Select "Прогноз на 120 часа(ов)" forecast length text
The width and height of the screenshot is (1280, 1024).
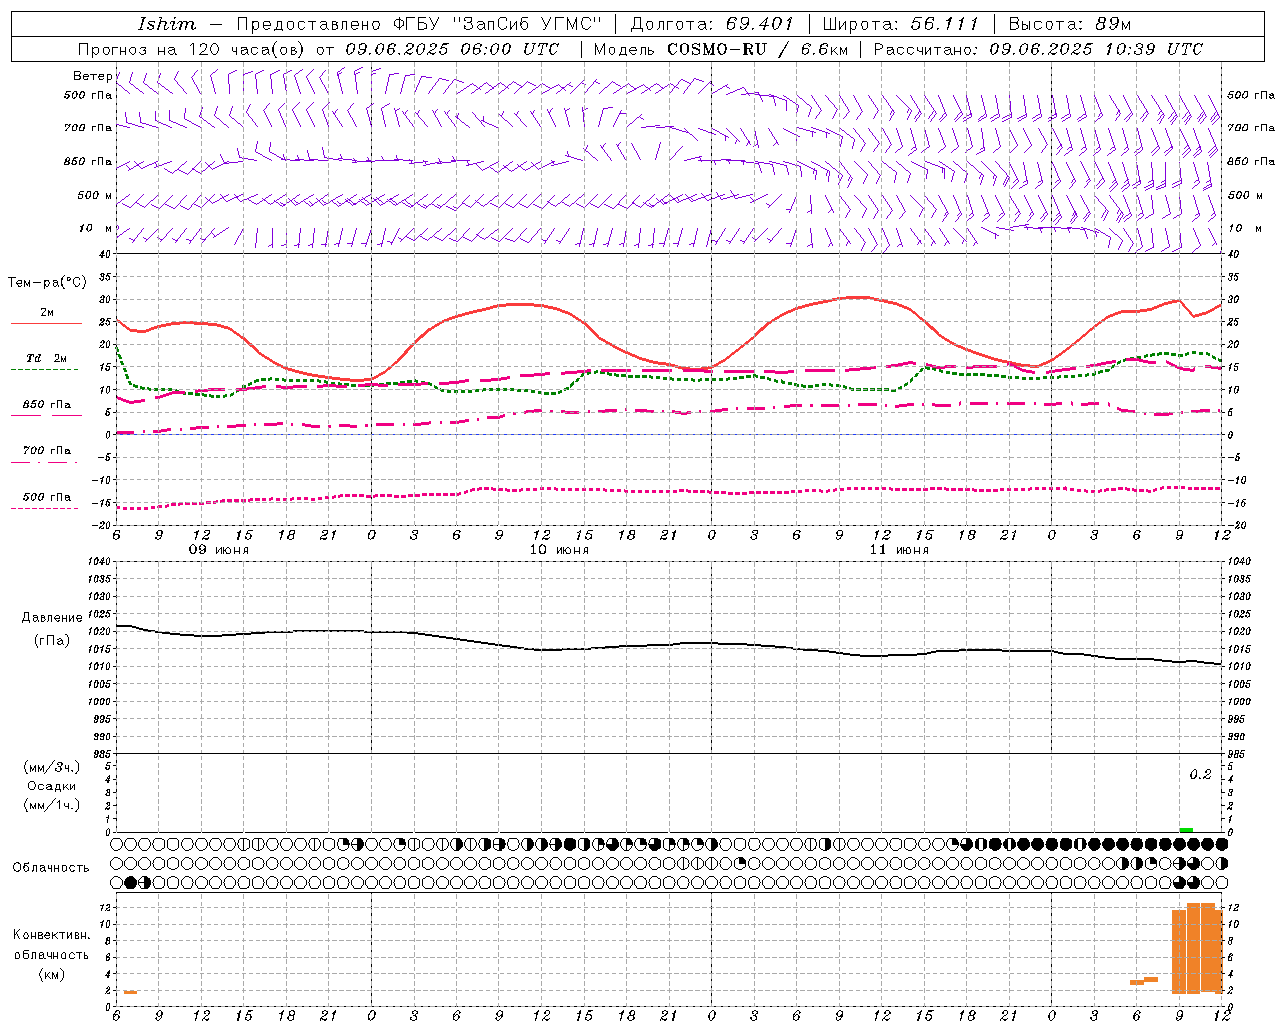coord(193,49)
